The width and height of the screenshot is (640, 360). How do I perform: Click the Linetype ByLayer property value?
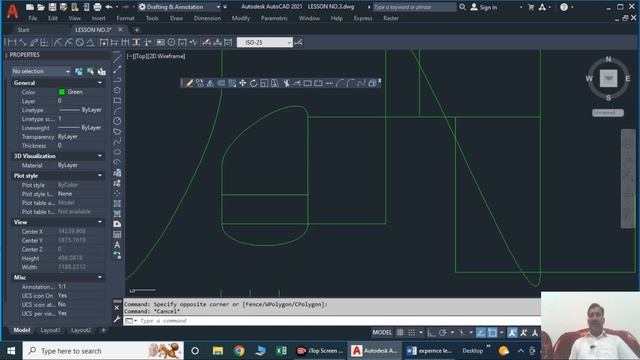pos(80,110)
